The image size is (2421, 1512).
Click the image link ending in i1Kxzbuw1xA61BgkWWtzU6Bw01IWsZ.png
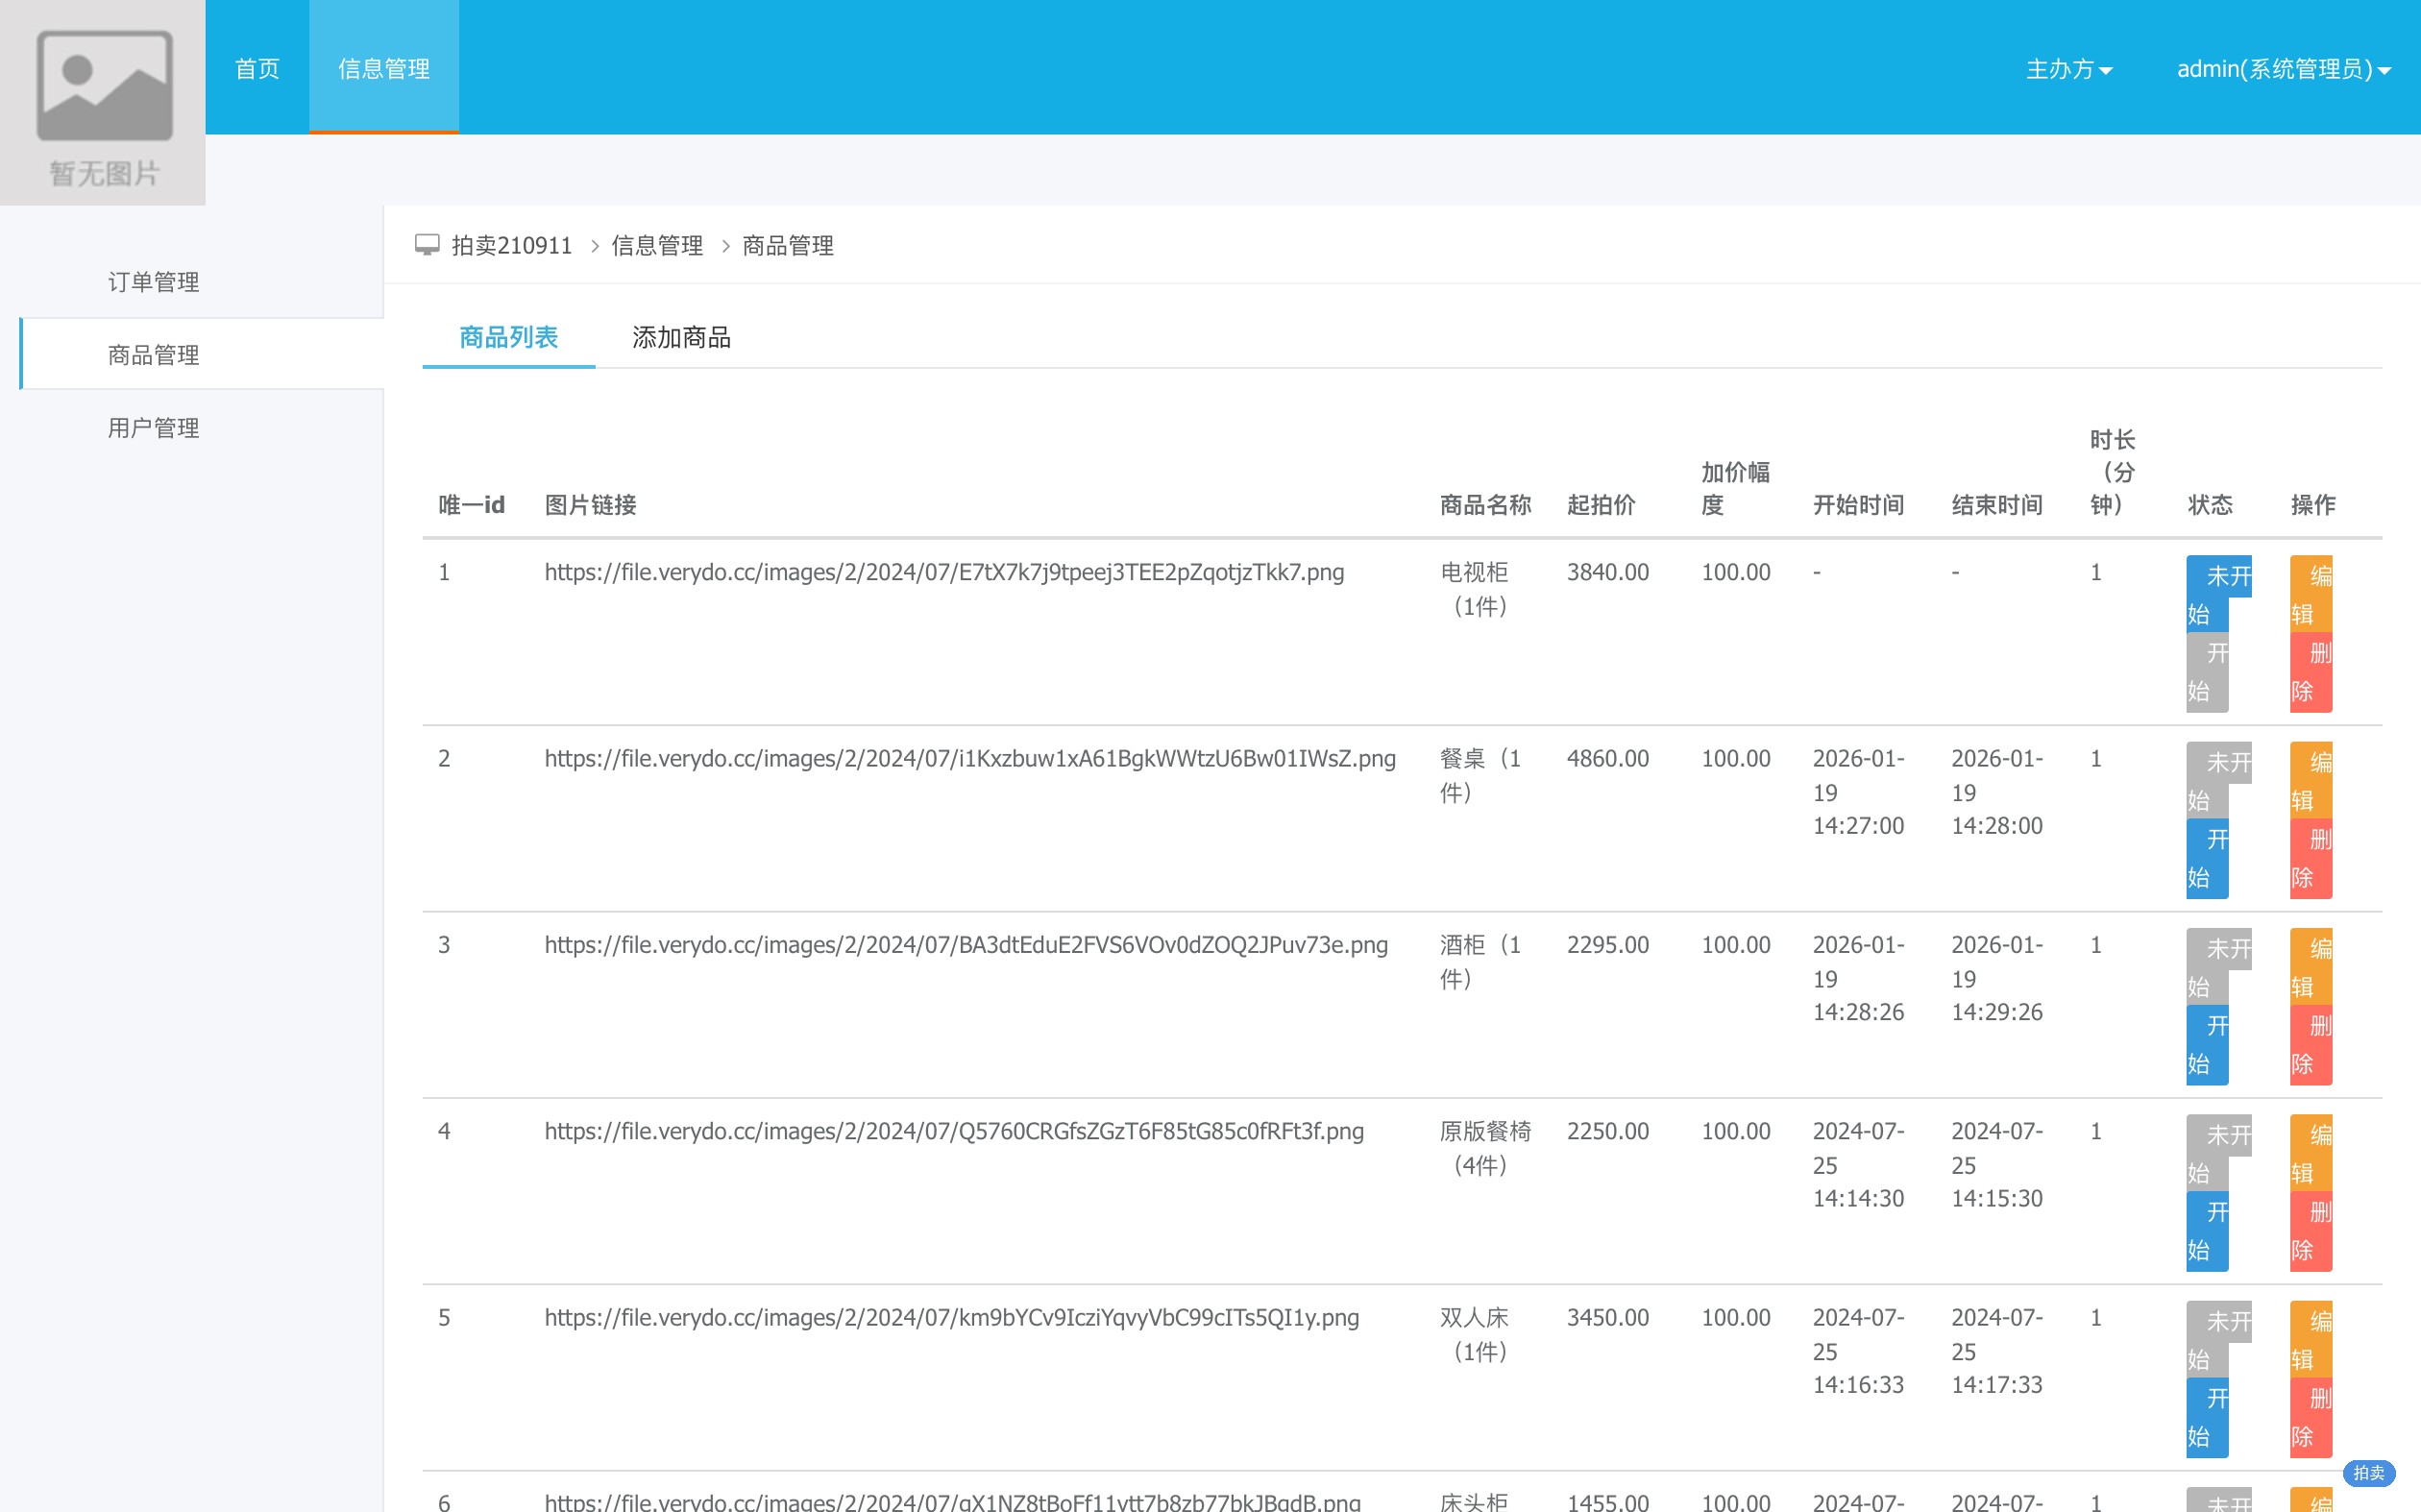(970, 758)
